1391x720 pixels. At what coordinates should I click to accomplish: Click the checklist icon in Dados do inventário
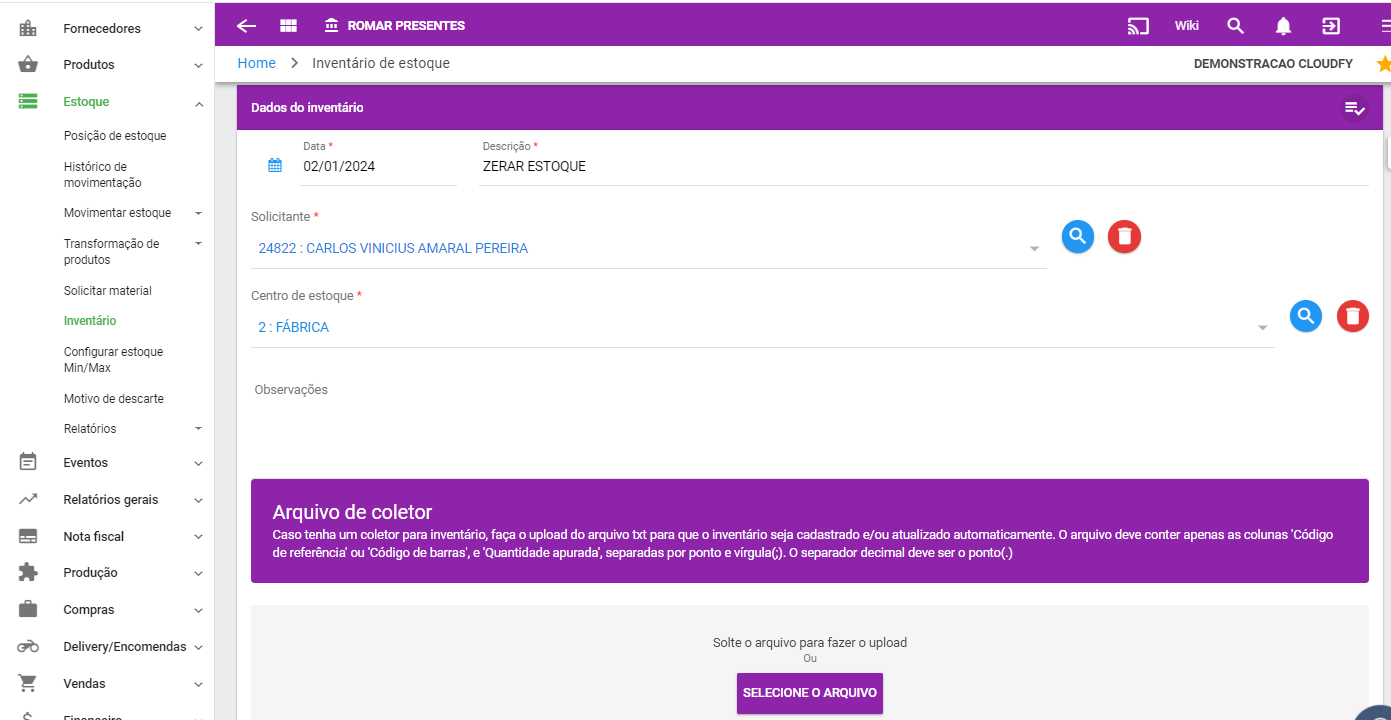click(1354, 108)
